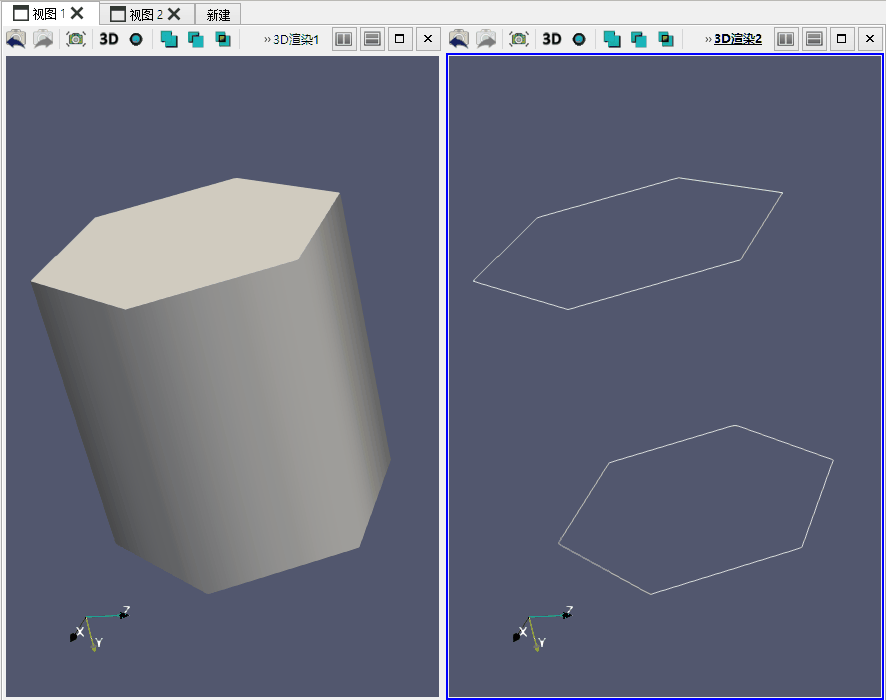Image resolution: width=886 pixels, height=700 pixels.
Task: Click the 3D渲染1 view title label
Action: (296, 40)
